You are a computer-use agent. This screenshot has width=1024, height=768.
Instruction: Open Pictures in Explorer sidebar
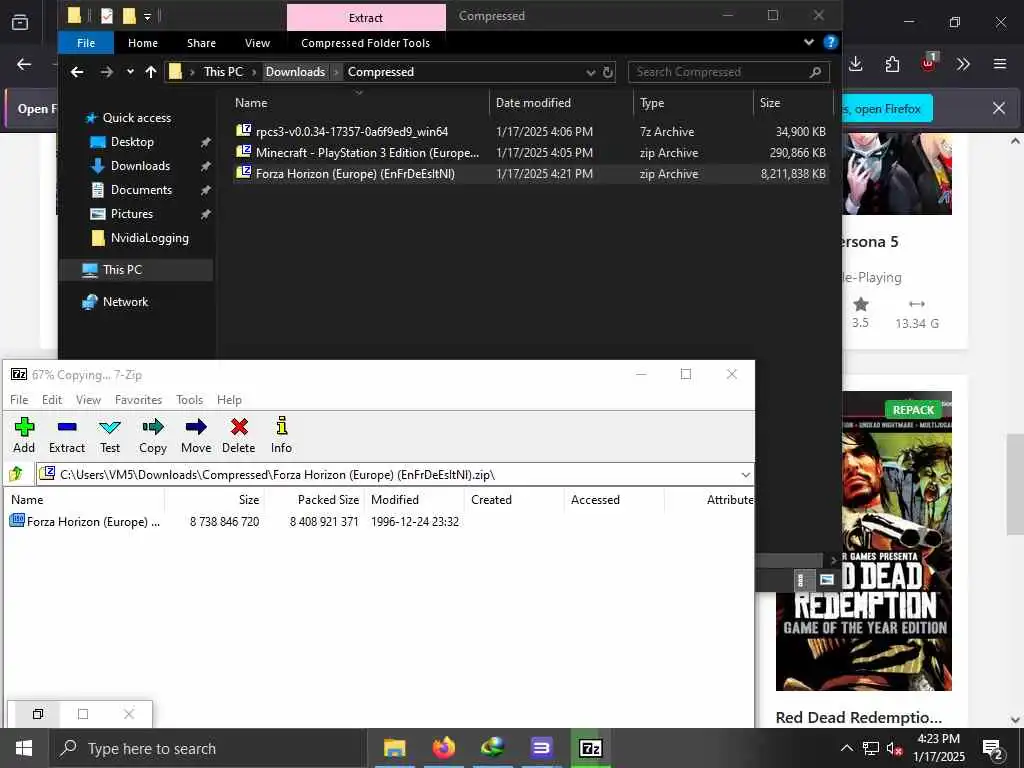click(x=131, y=214)
